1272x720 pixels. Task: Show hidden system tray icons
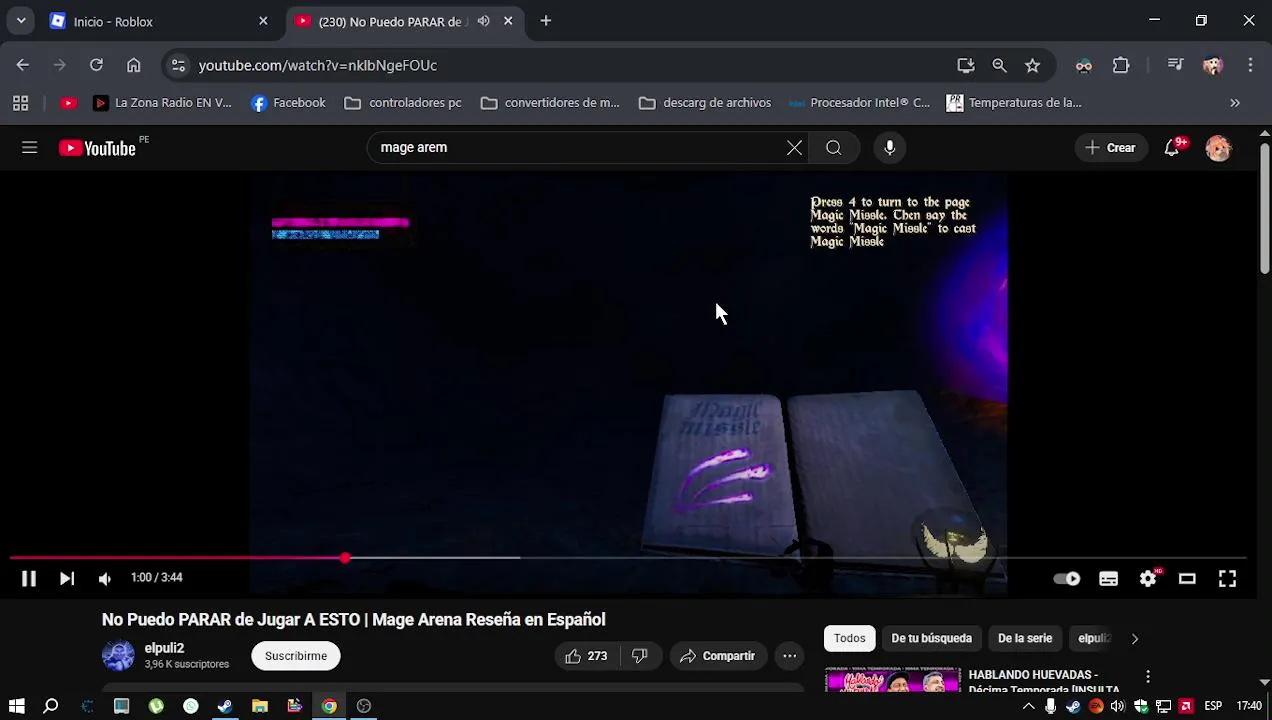tap(1028, 706)
